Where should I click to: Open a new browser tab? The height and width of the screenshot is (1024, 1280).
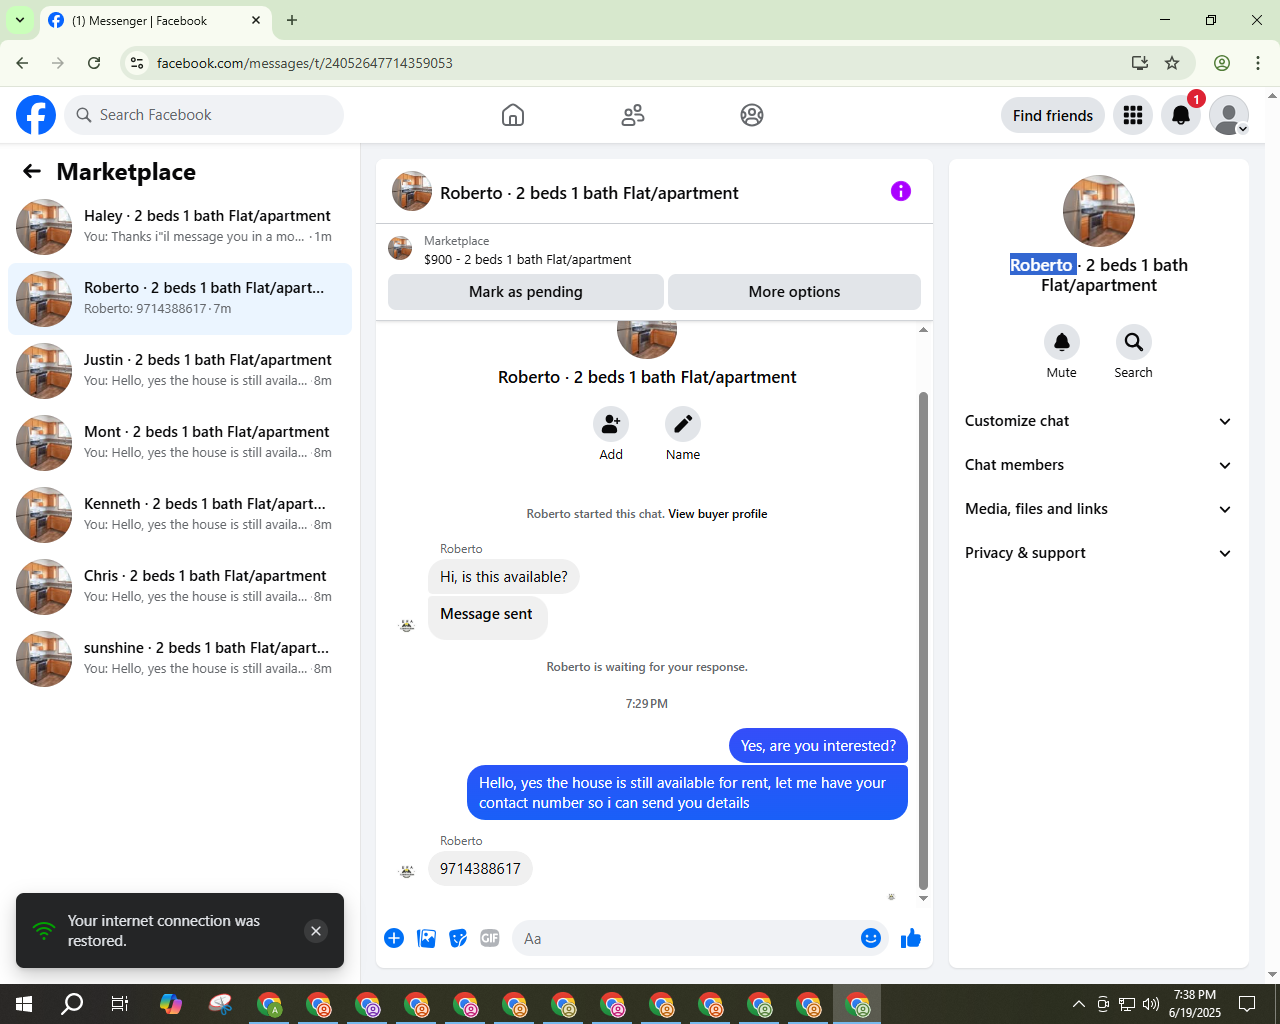292,20
